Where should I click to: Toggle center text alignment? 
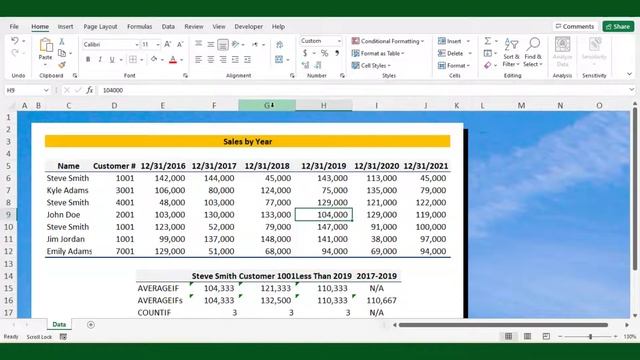(211, 60)
